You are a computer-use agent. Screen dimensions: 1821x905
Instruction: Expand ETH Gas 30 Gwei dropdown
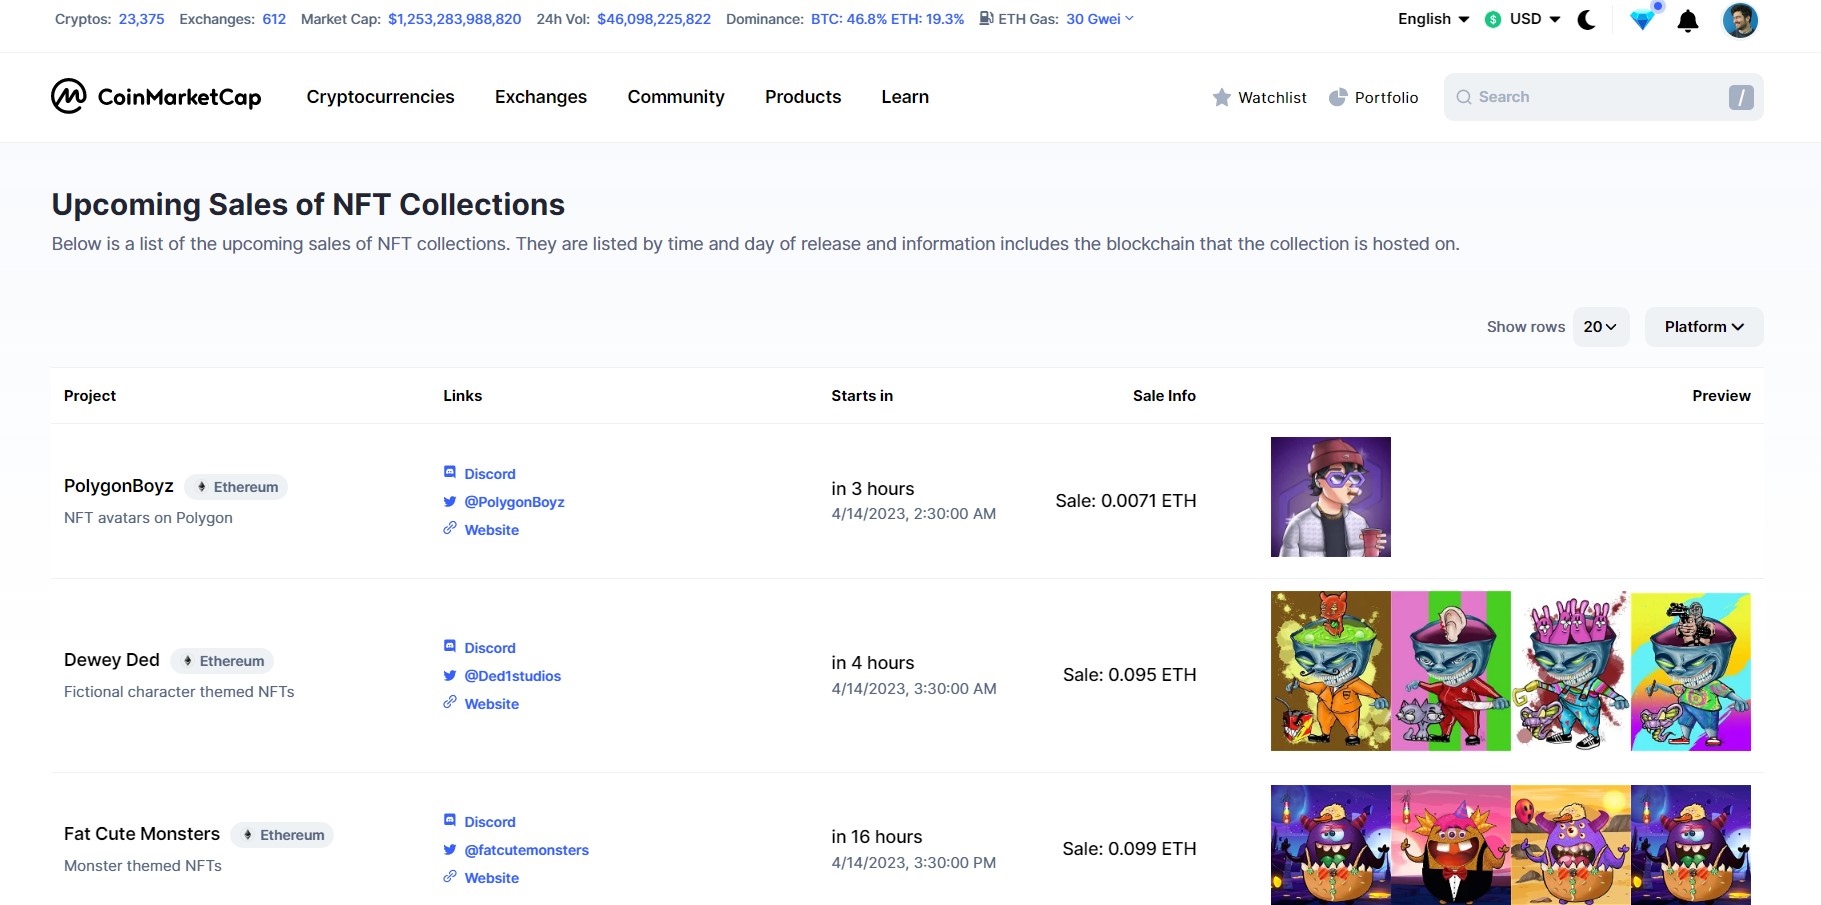(1099, 19)
